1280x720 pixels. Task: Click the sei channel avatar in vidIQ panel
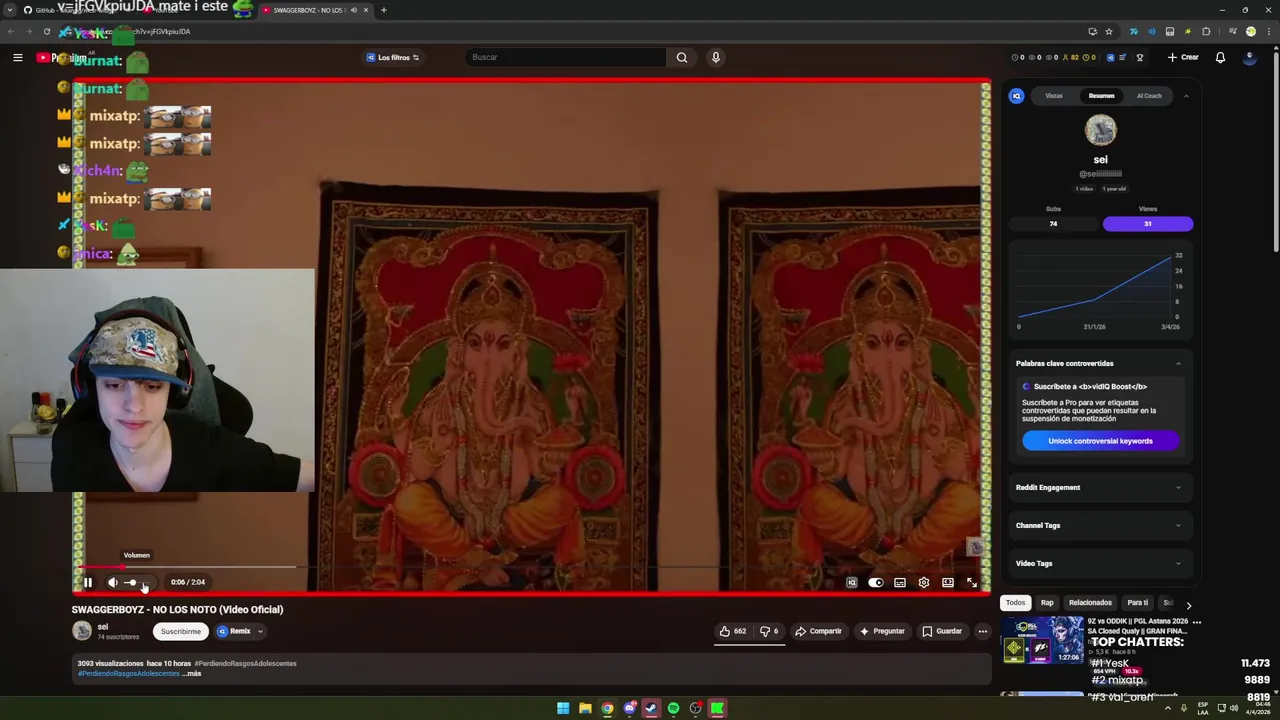[x=1100, y=130]
